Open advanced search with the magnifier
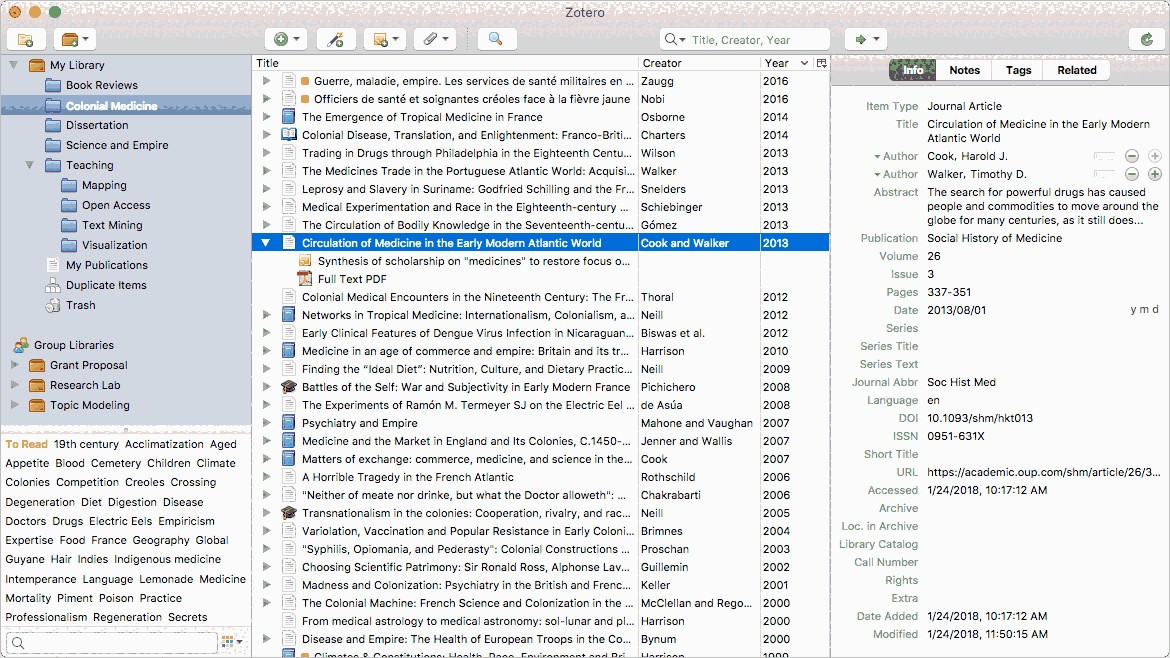Image resolution: width=1170 pixels, height=658 pixels. [496, 39]
